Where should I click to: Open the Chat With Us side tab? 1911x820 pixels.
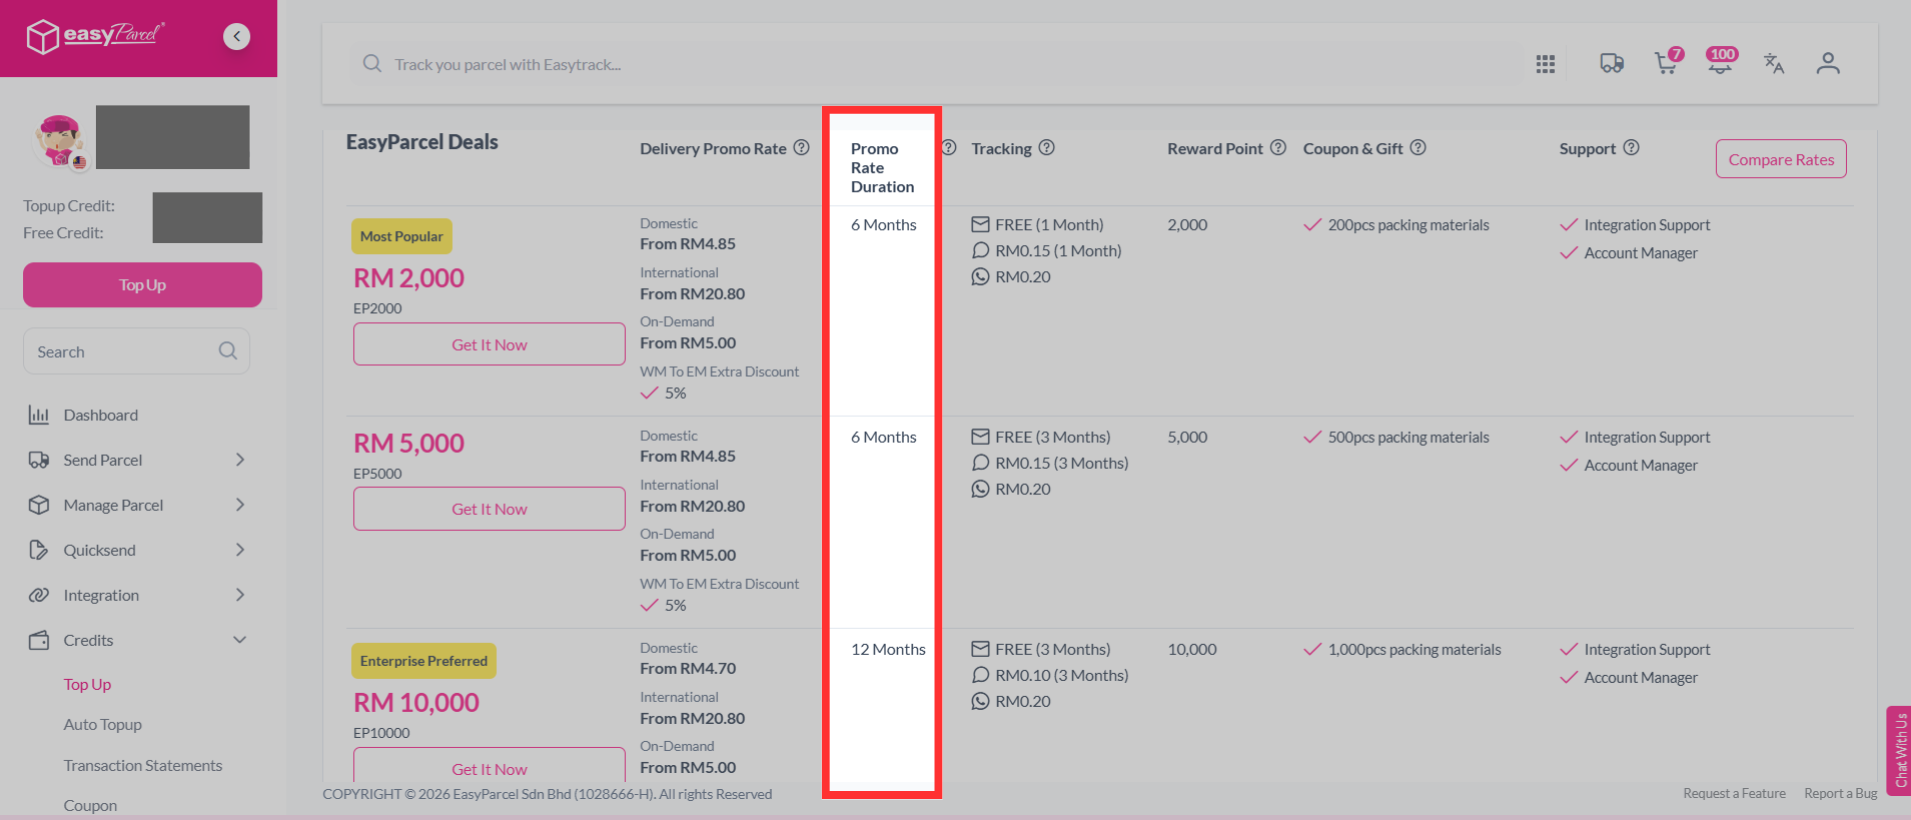pos(1899,750)
